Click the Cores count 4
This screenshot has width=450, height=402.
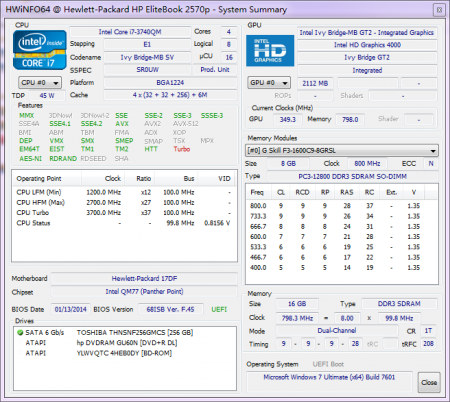tap(229, 32)
